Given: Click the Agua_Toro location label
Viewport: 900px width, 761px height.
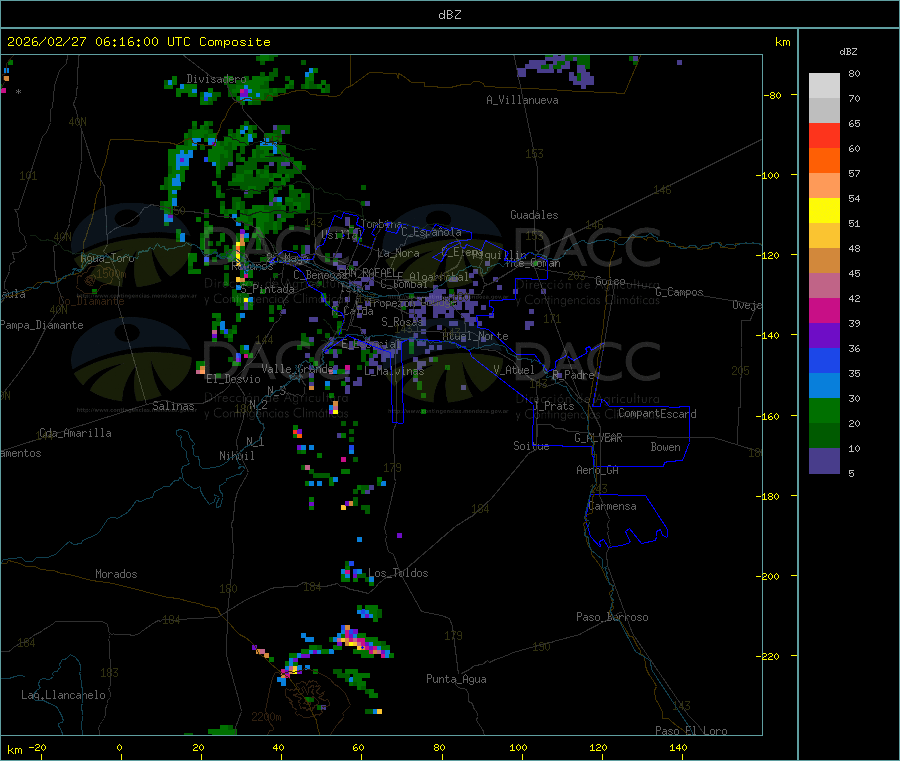Looking at the screenshot, I should point(107,258).
